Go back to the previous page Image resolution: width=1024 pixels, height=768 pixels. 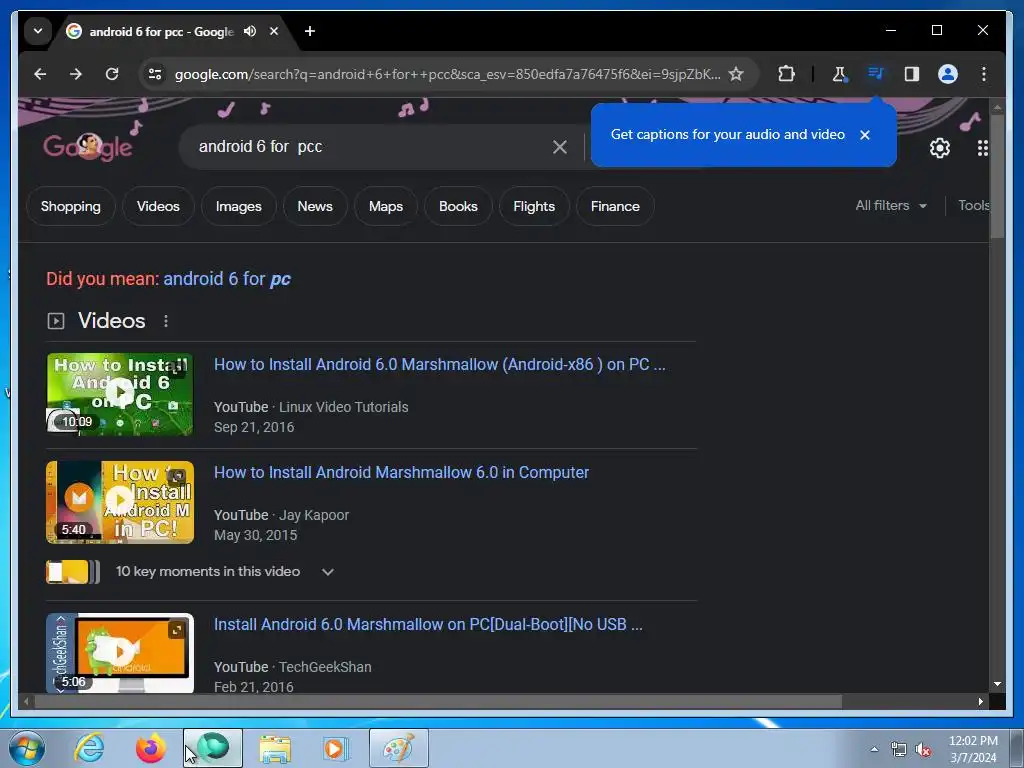tap(40, 74)
